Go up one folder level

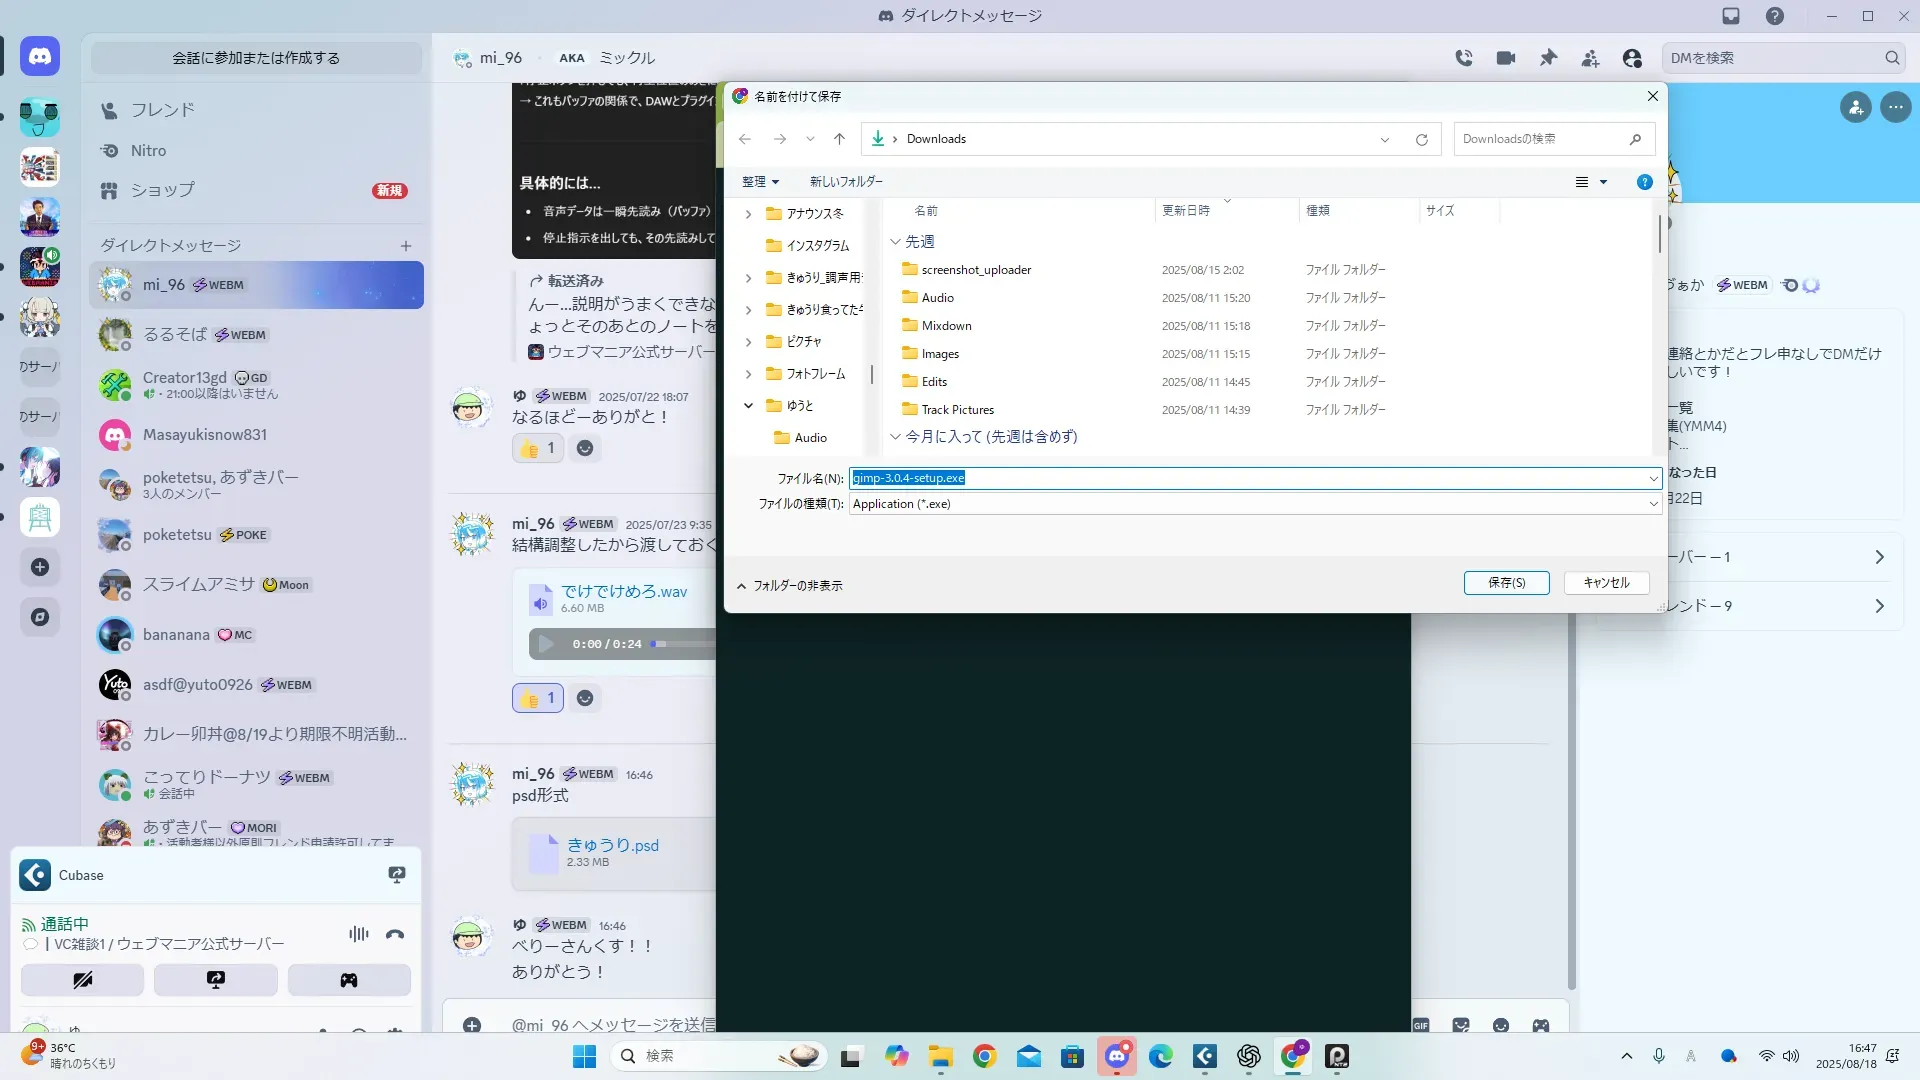839,139
